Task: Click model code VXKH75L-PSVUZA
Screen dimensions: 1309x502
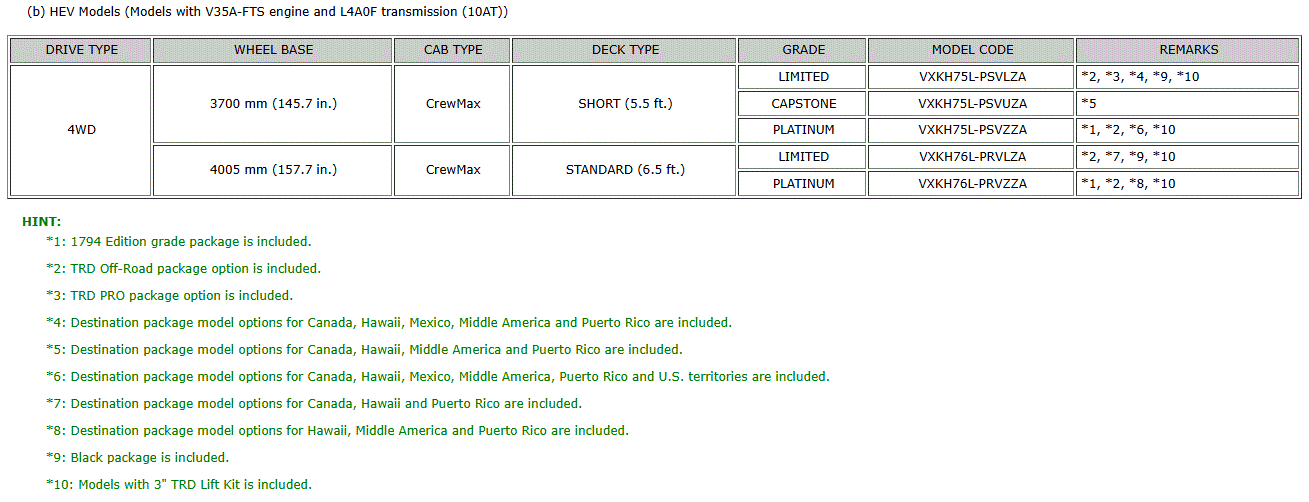Action: pyautogui.click(x=972, y=103)
